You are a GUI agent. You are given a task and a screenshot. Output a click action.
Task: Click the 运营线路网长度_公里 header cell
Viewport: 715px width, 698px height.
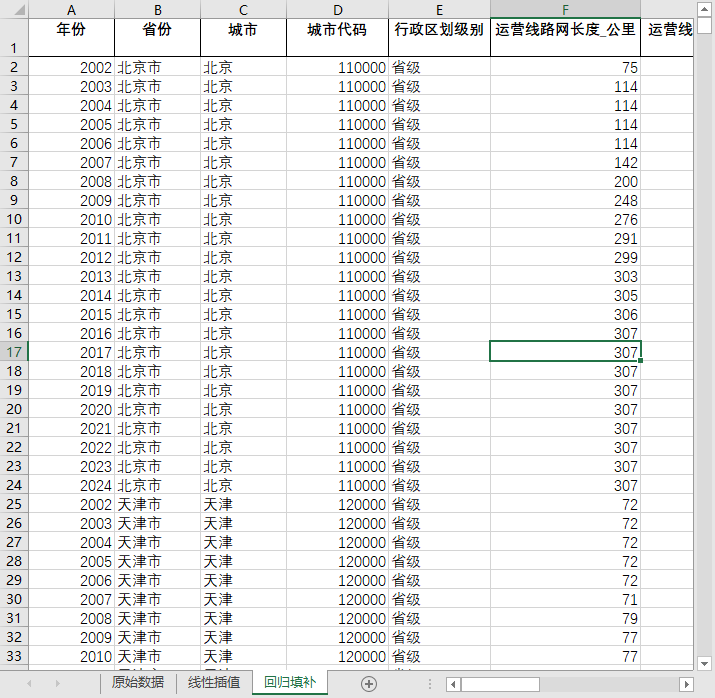click(565, 37)
